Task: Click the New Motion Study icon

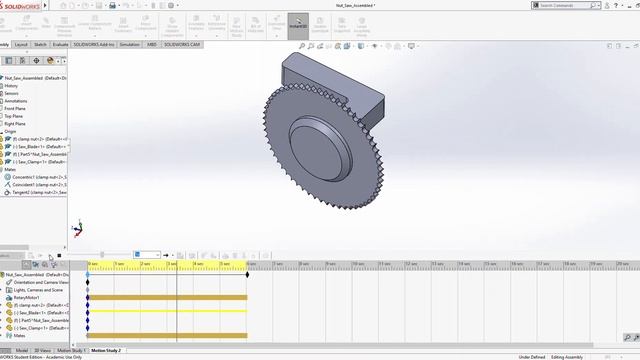Action: pos(236,27)
